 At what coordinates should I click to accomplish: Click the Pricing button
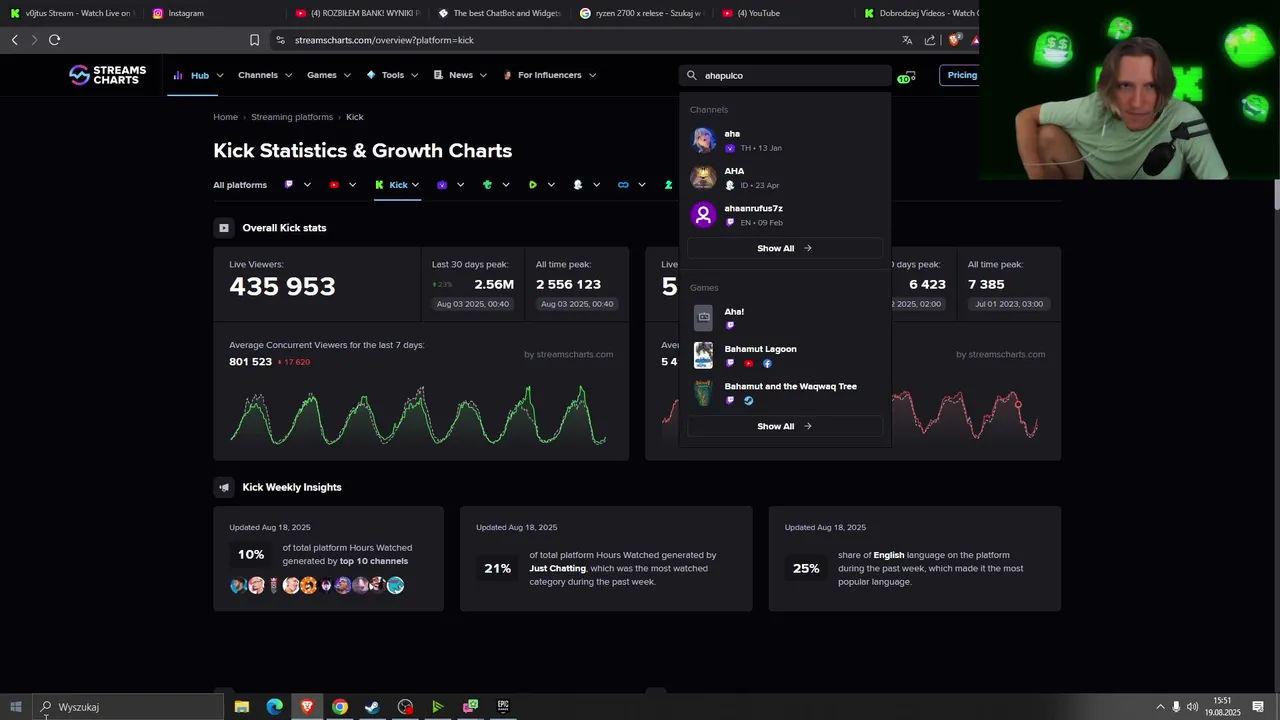[x=960, y=75]
